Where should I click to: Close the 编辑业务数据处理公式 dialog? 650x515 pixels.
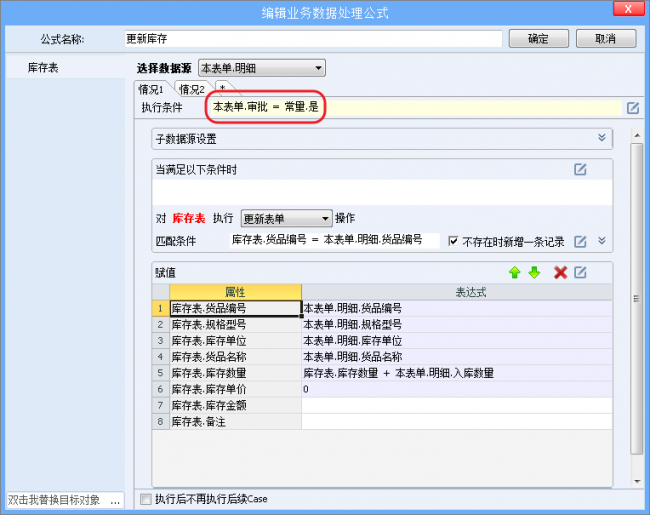628,9
